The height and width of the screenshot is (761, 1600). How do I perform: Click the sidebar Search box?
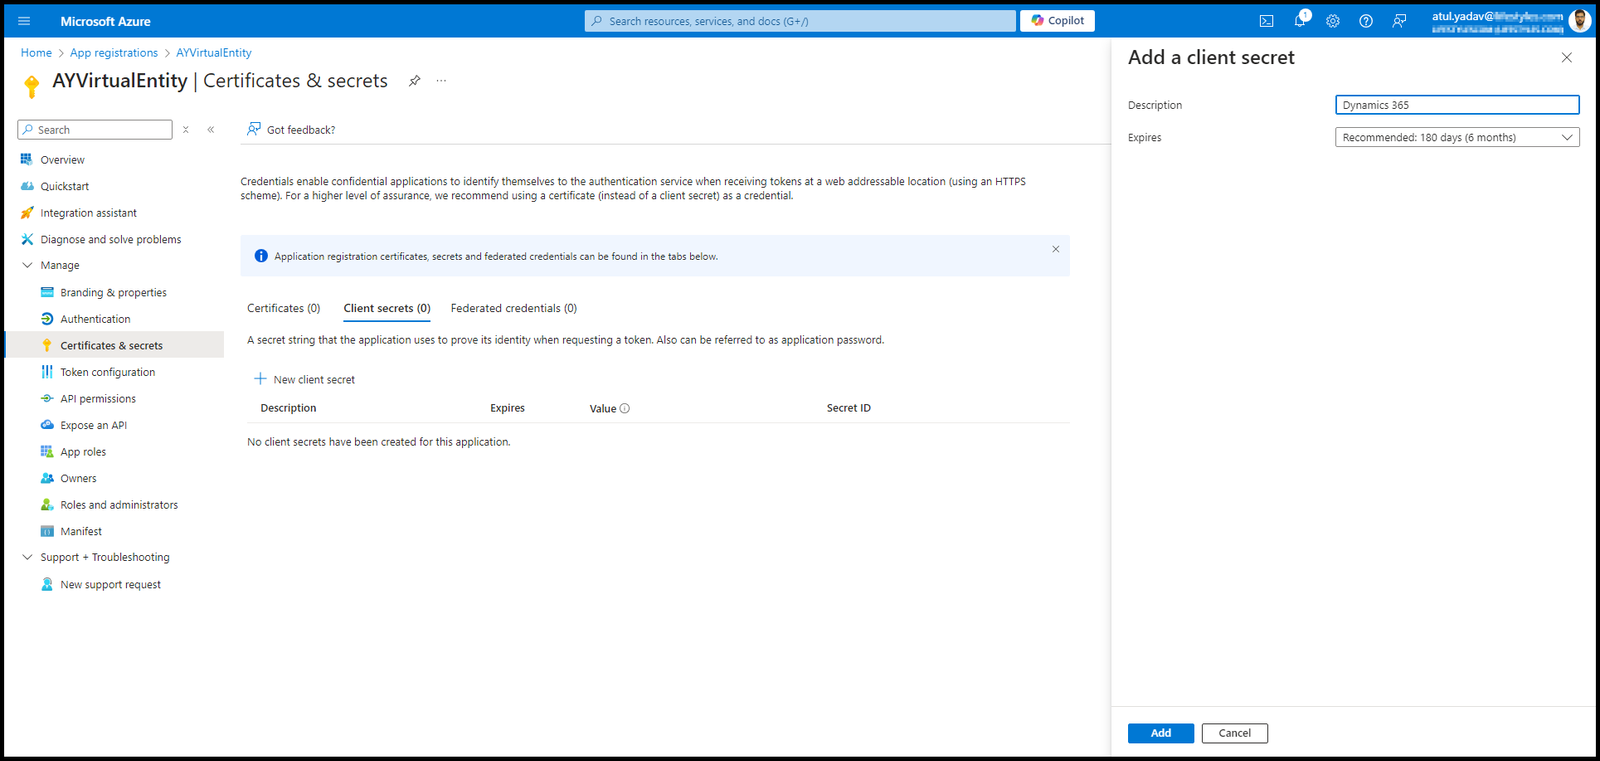click(95, 130)
